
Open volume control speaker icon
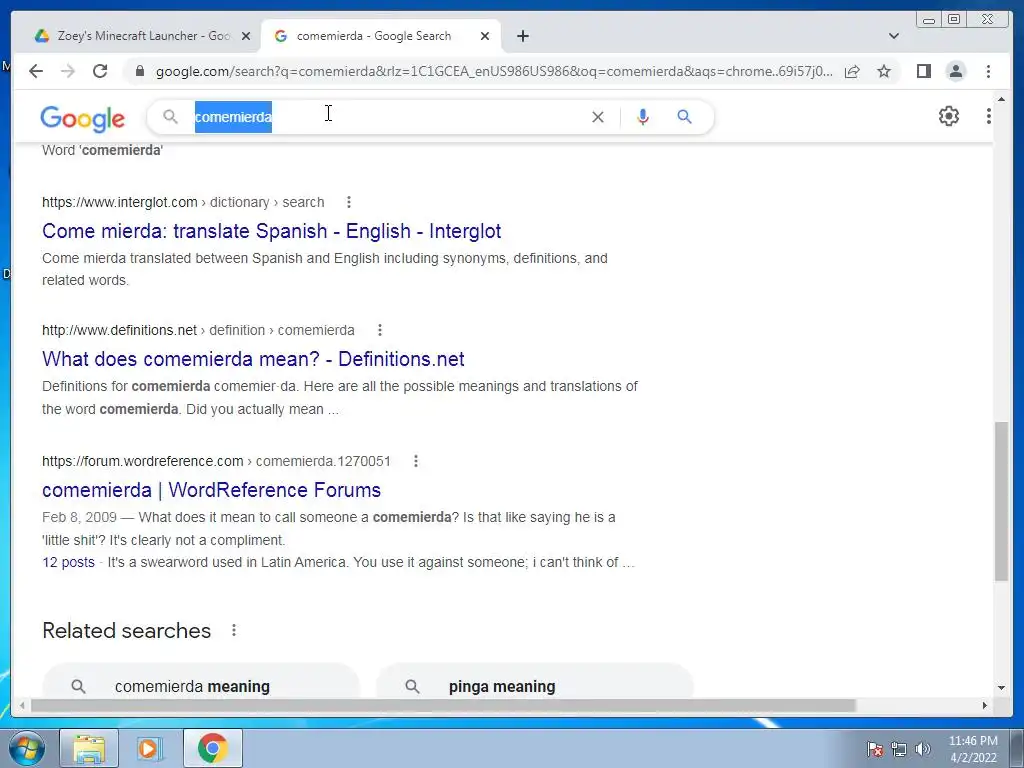pyautogui.click(x=923, y=749)
